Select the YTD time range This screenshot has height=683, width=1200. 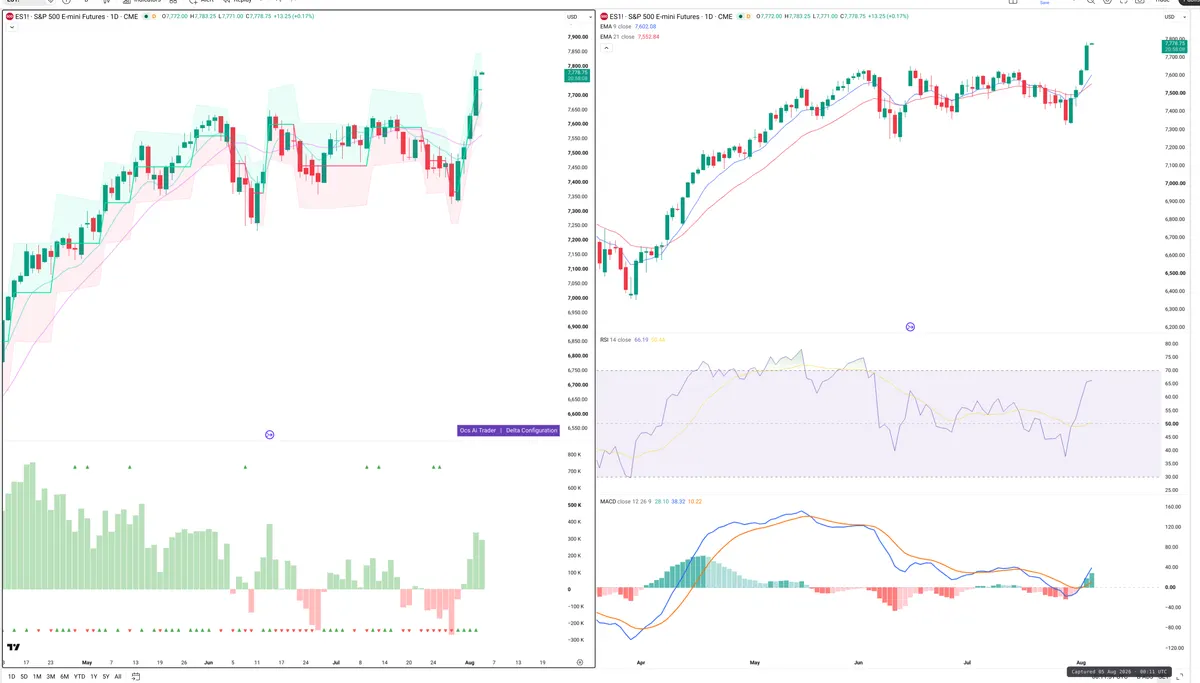79,677
